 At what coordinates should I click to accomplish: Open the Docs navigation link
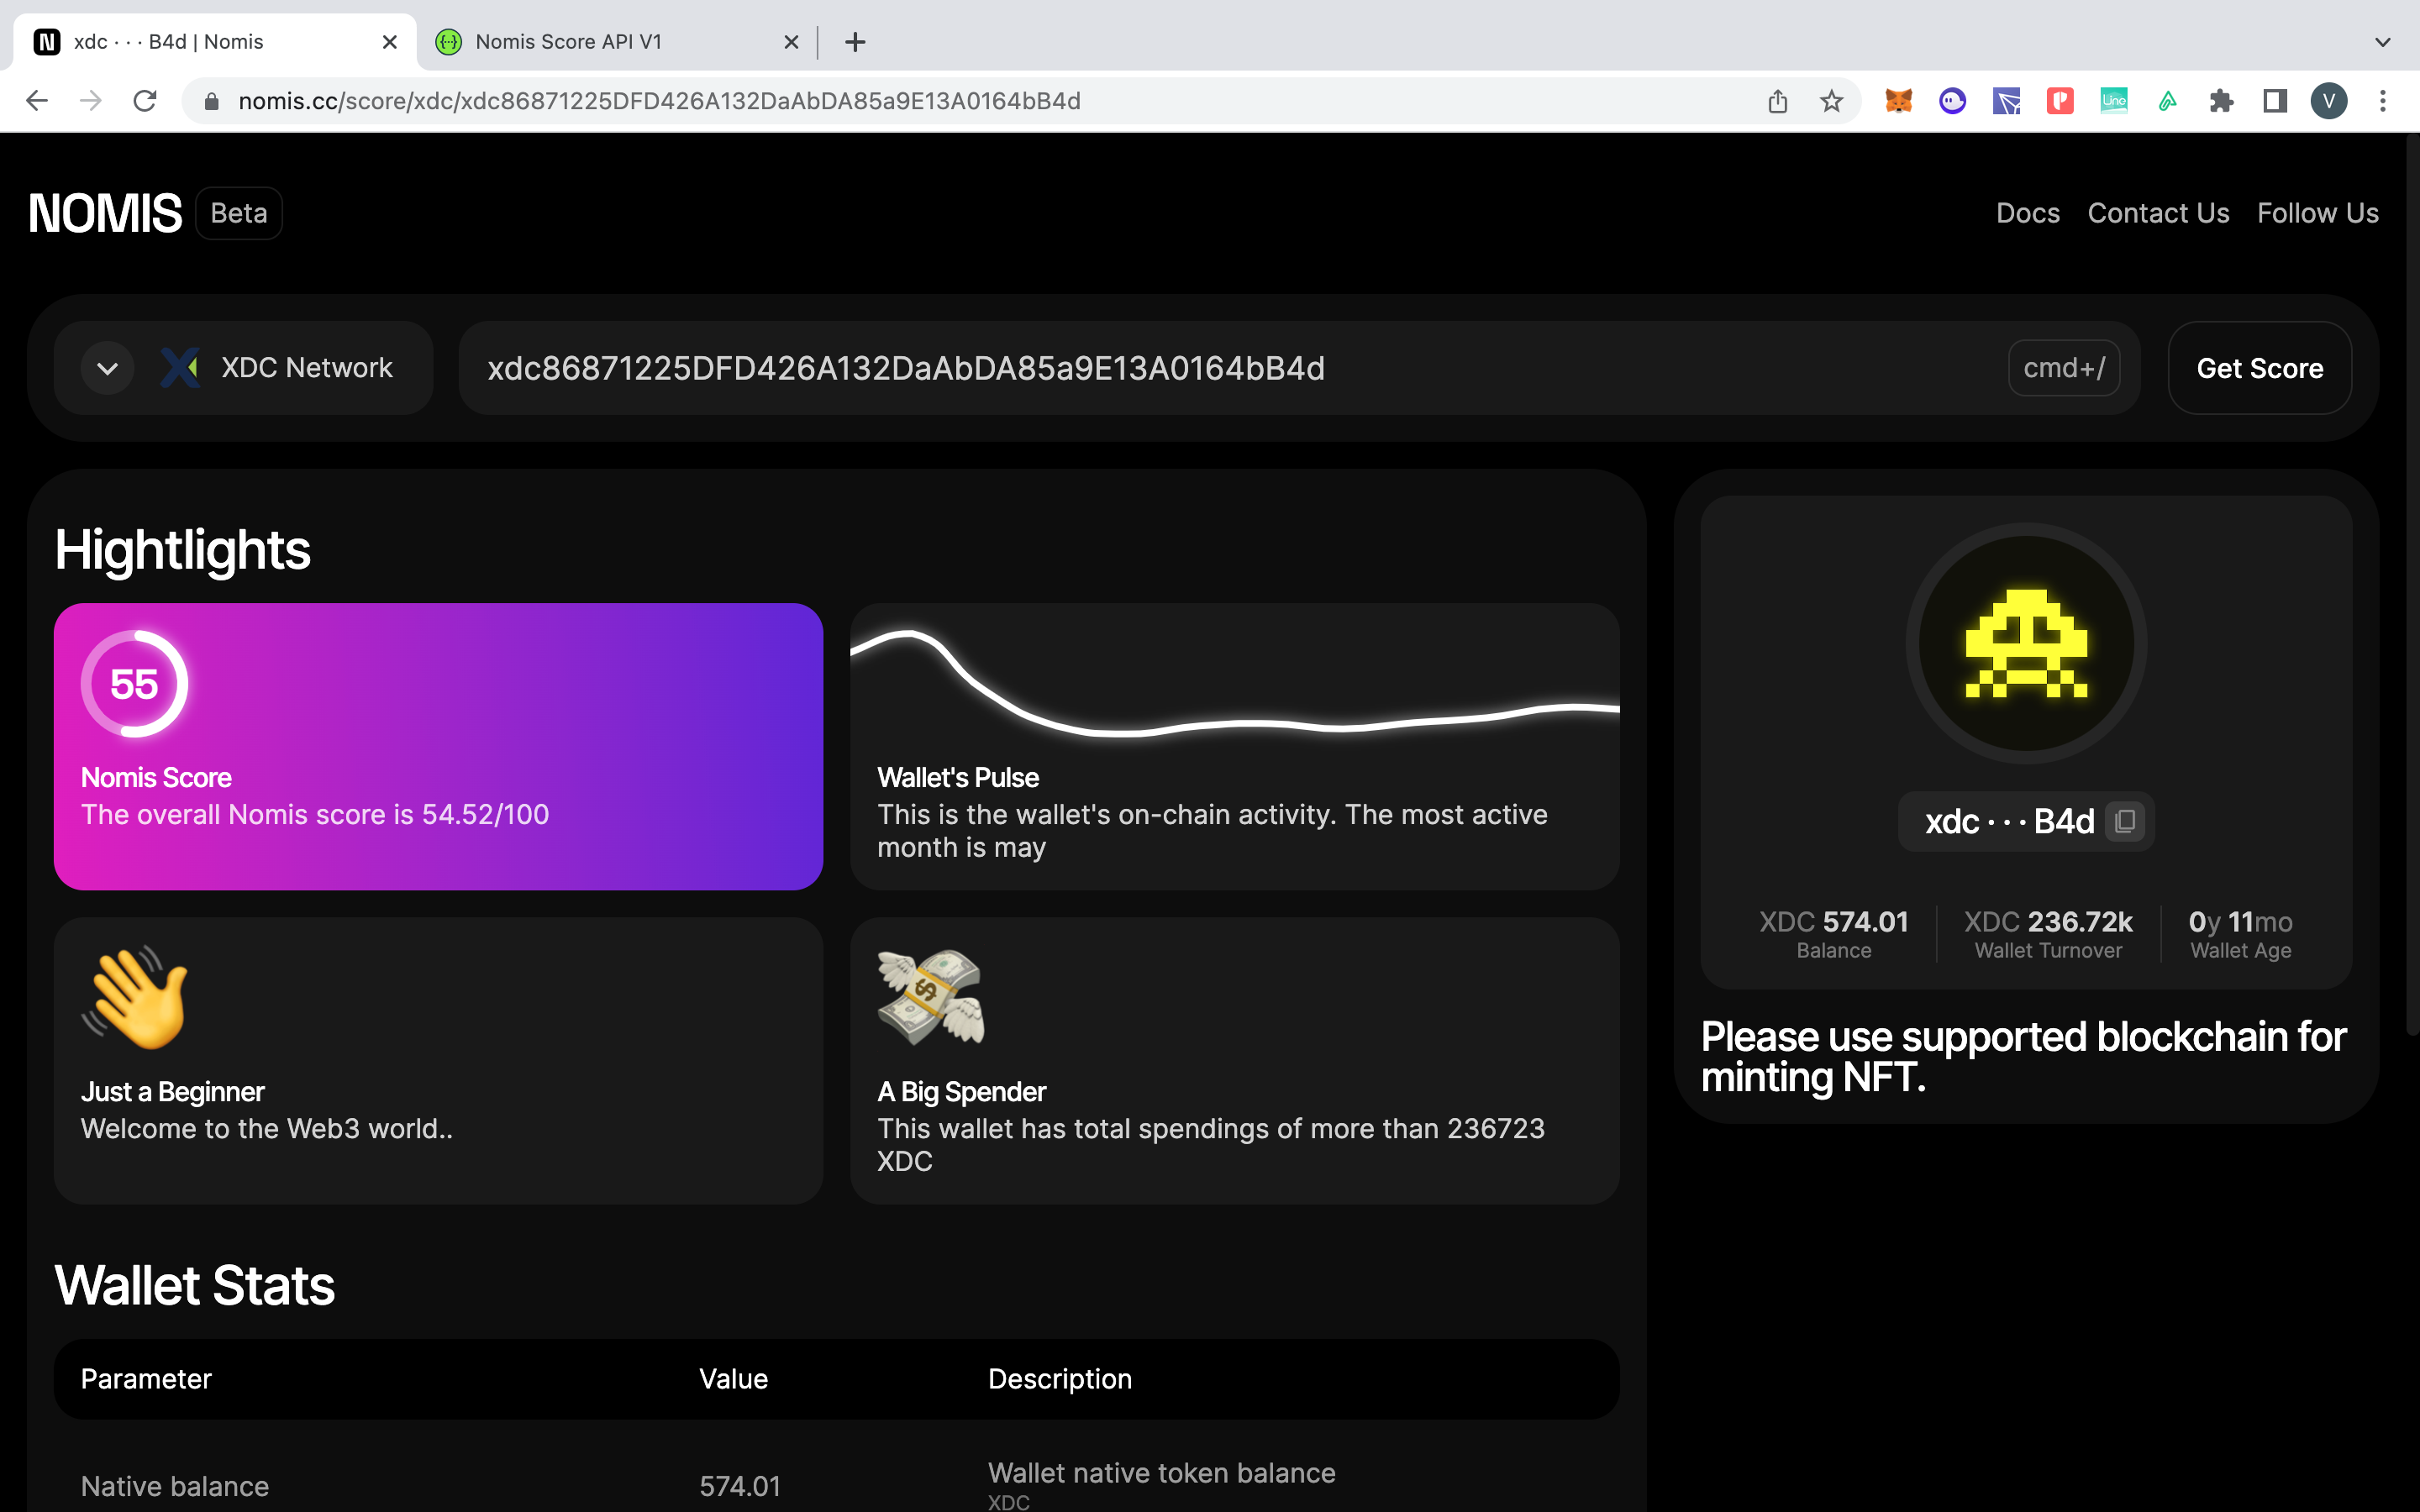coord(2027,213)
